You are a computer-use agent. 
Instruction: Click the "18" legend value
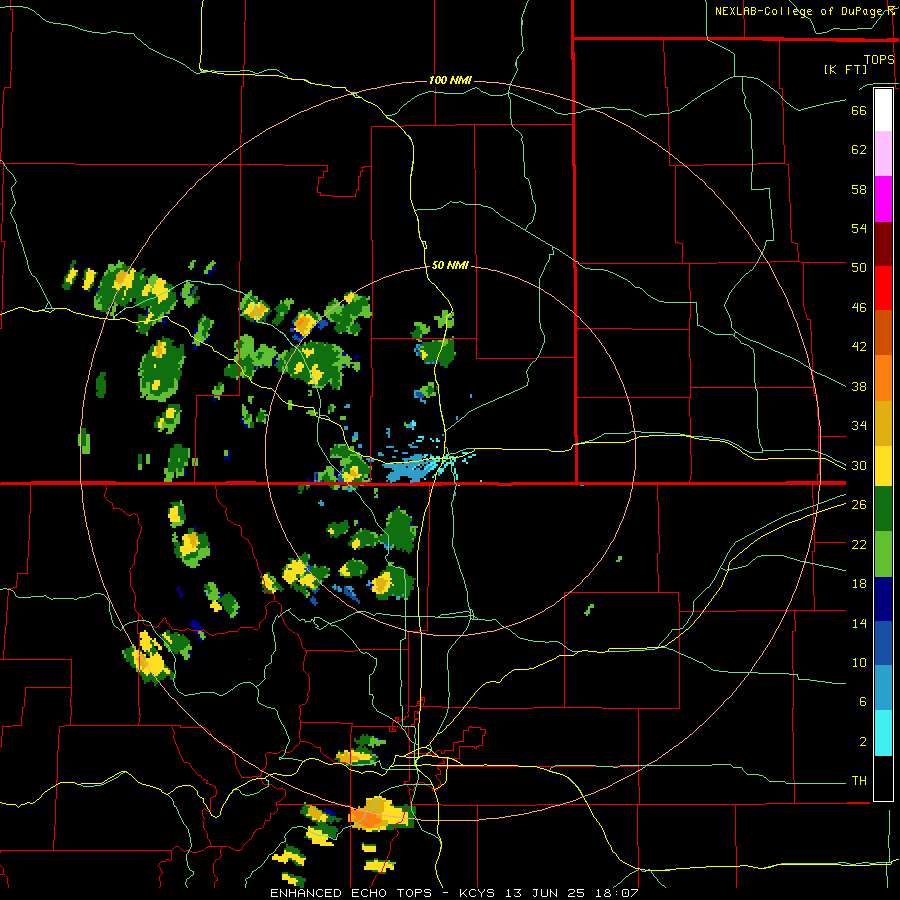(859, 584)
